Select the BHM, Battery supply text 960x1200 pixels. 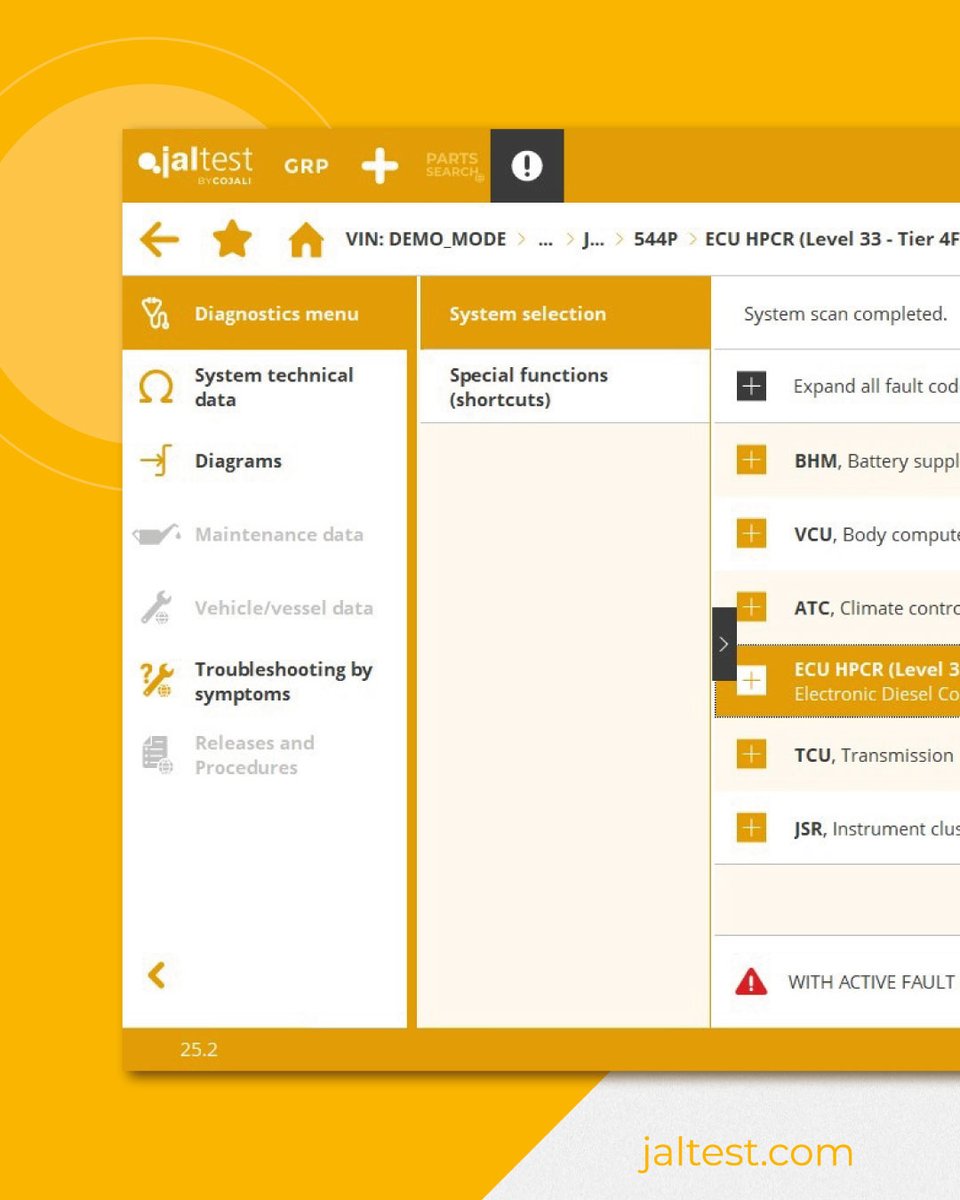(x=877, y=461)
